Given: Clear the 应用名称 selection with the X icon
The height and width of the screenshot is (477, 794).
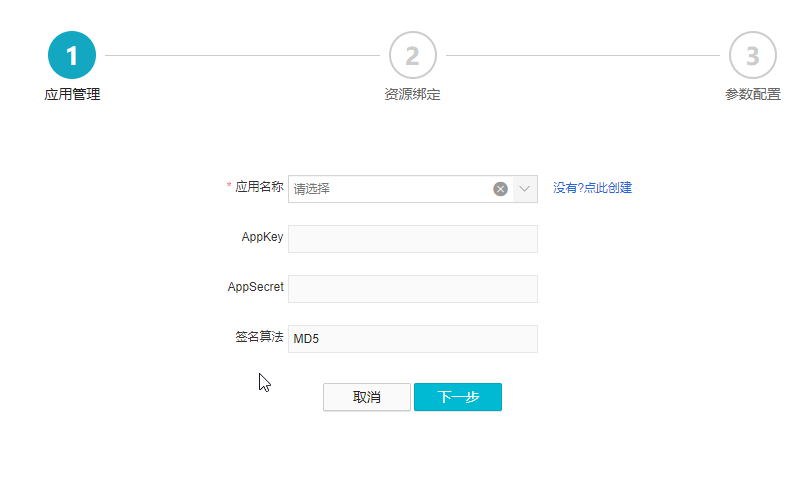Looking at the screenshot, I should click(x=500, y=189).
